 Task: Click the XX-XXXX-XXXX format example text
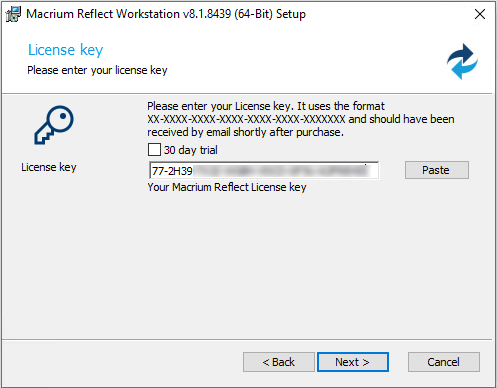(246, 119)
